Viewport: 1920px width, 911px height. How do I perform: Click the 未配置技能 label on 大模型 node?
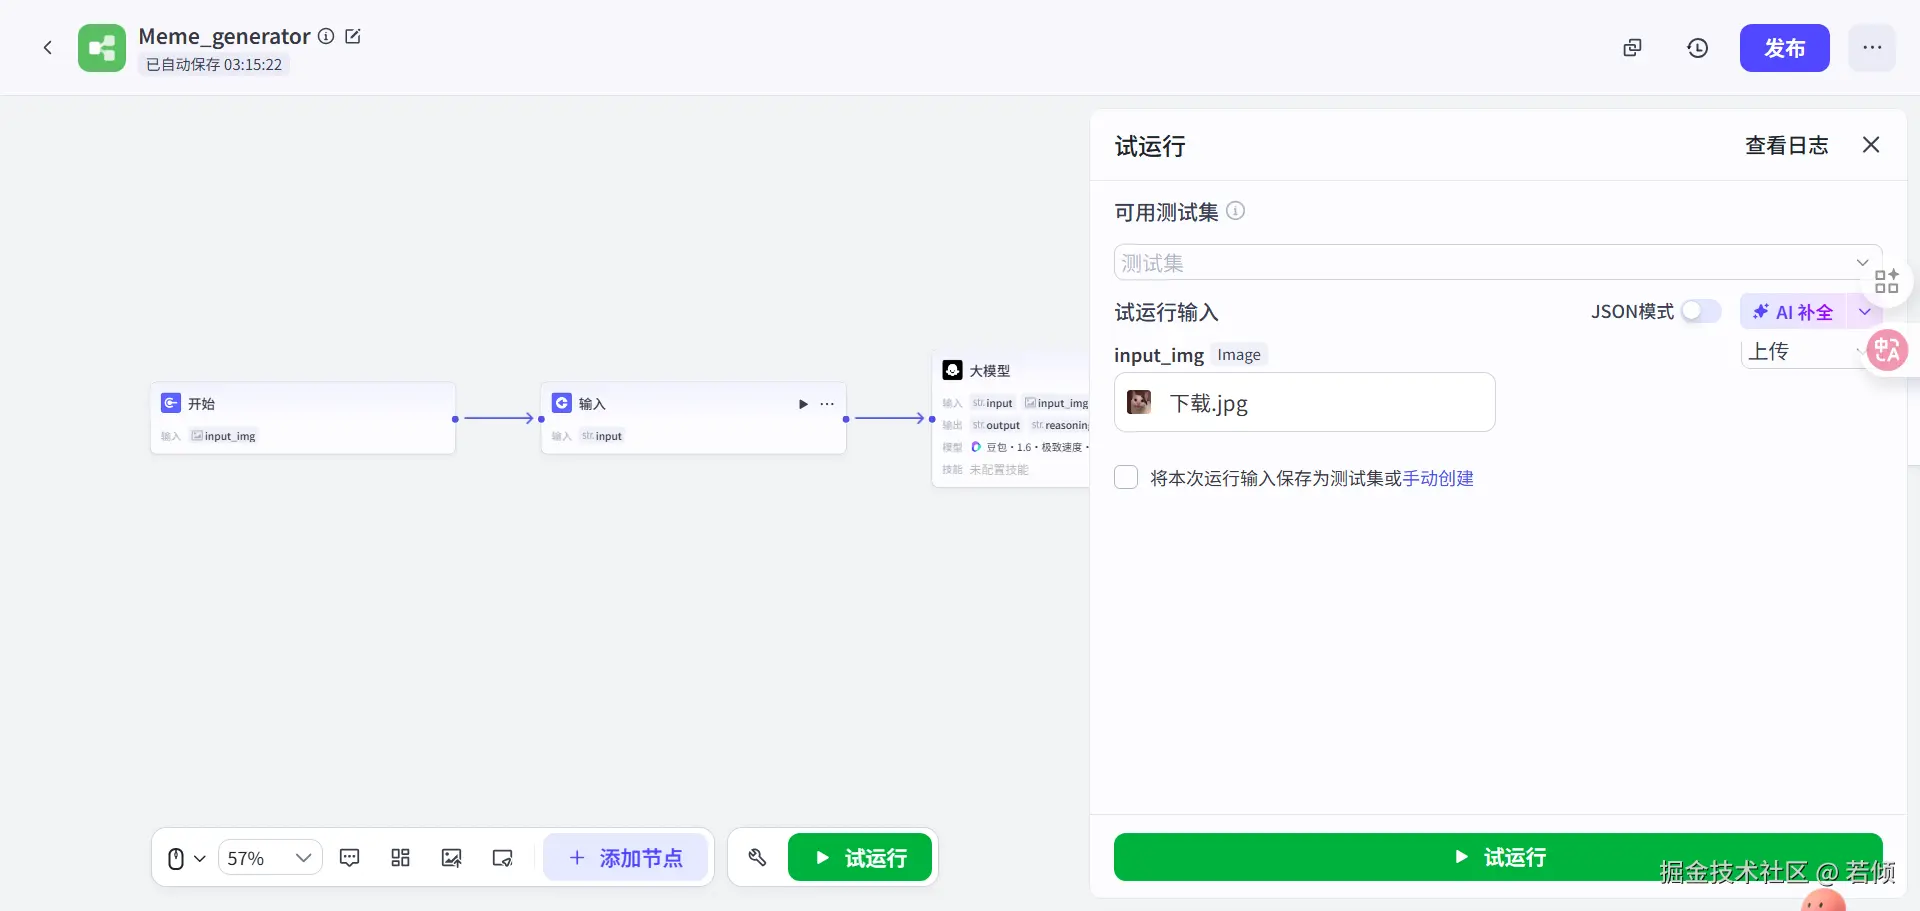(999, 469)
